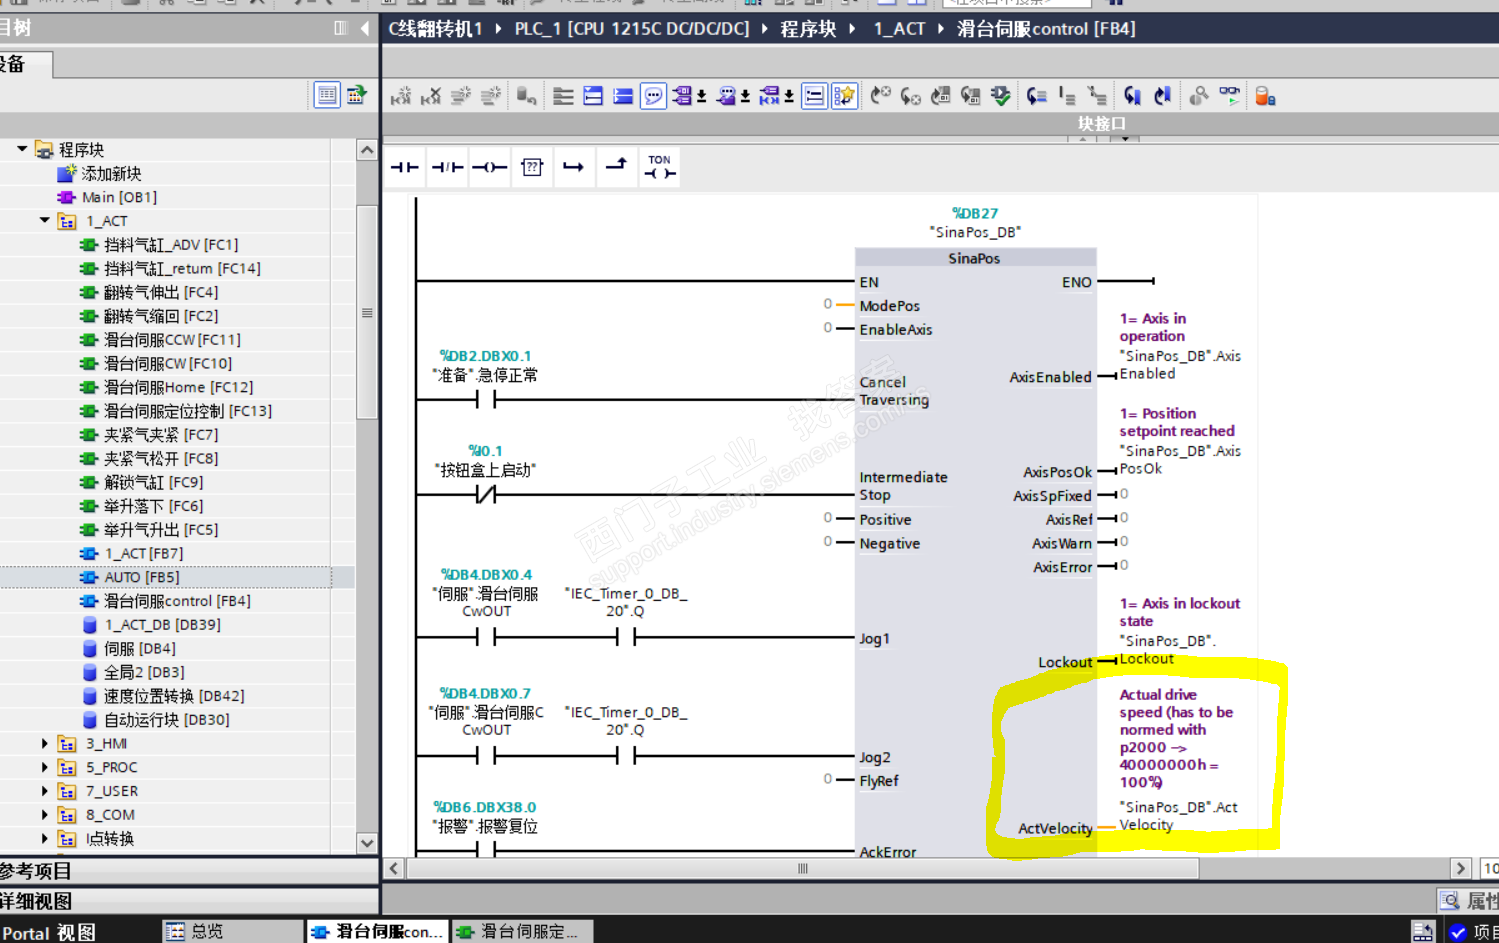
Task: Switch to the 滑台伺服定... editor tab
Action: [x=521, y=932]
